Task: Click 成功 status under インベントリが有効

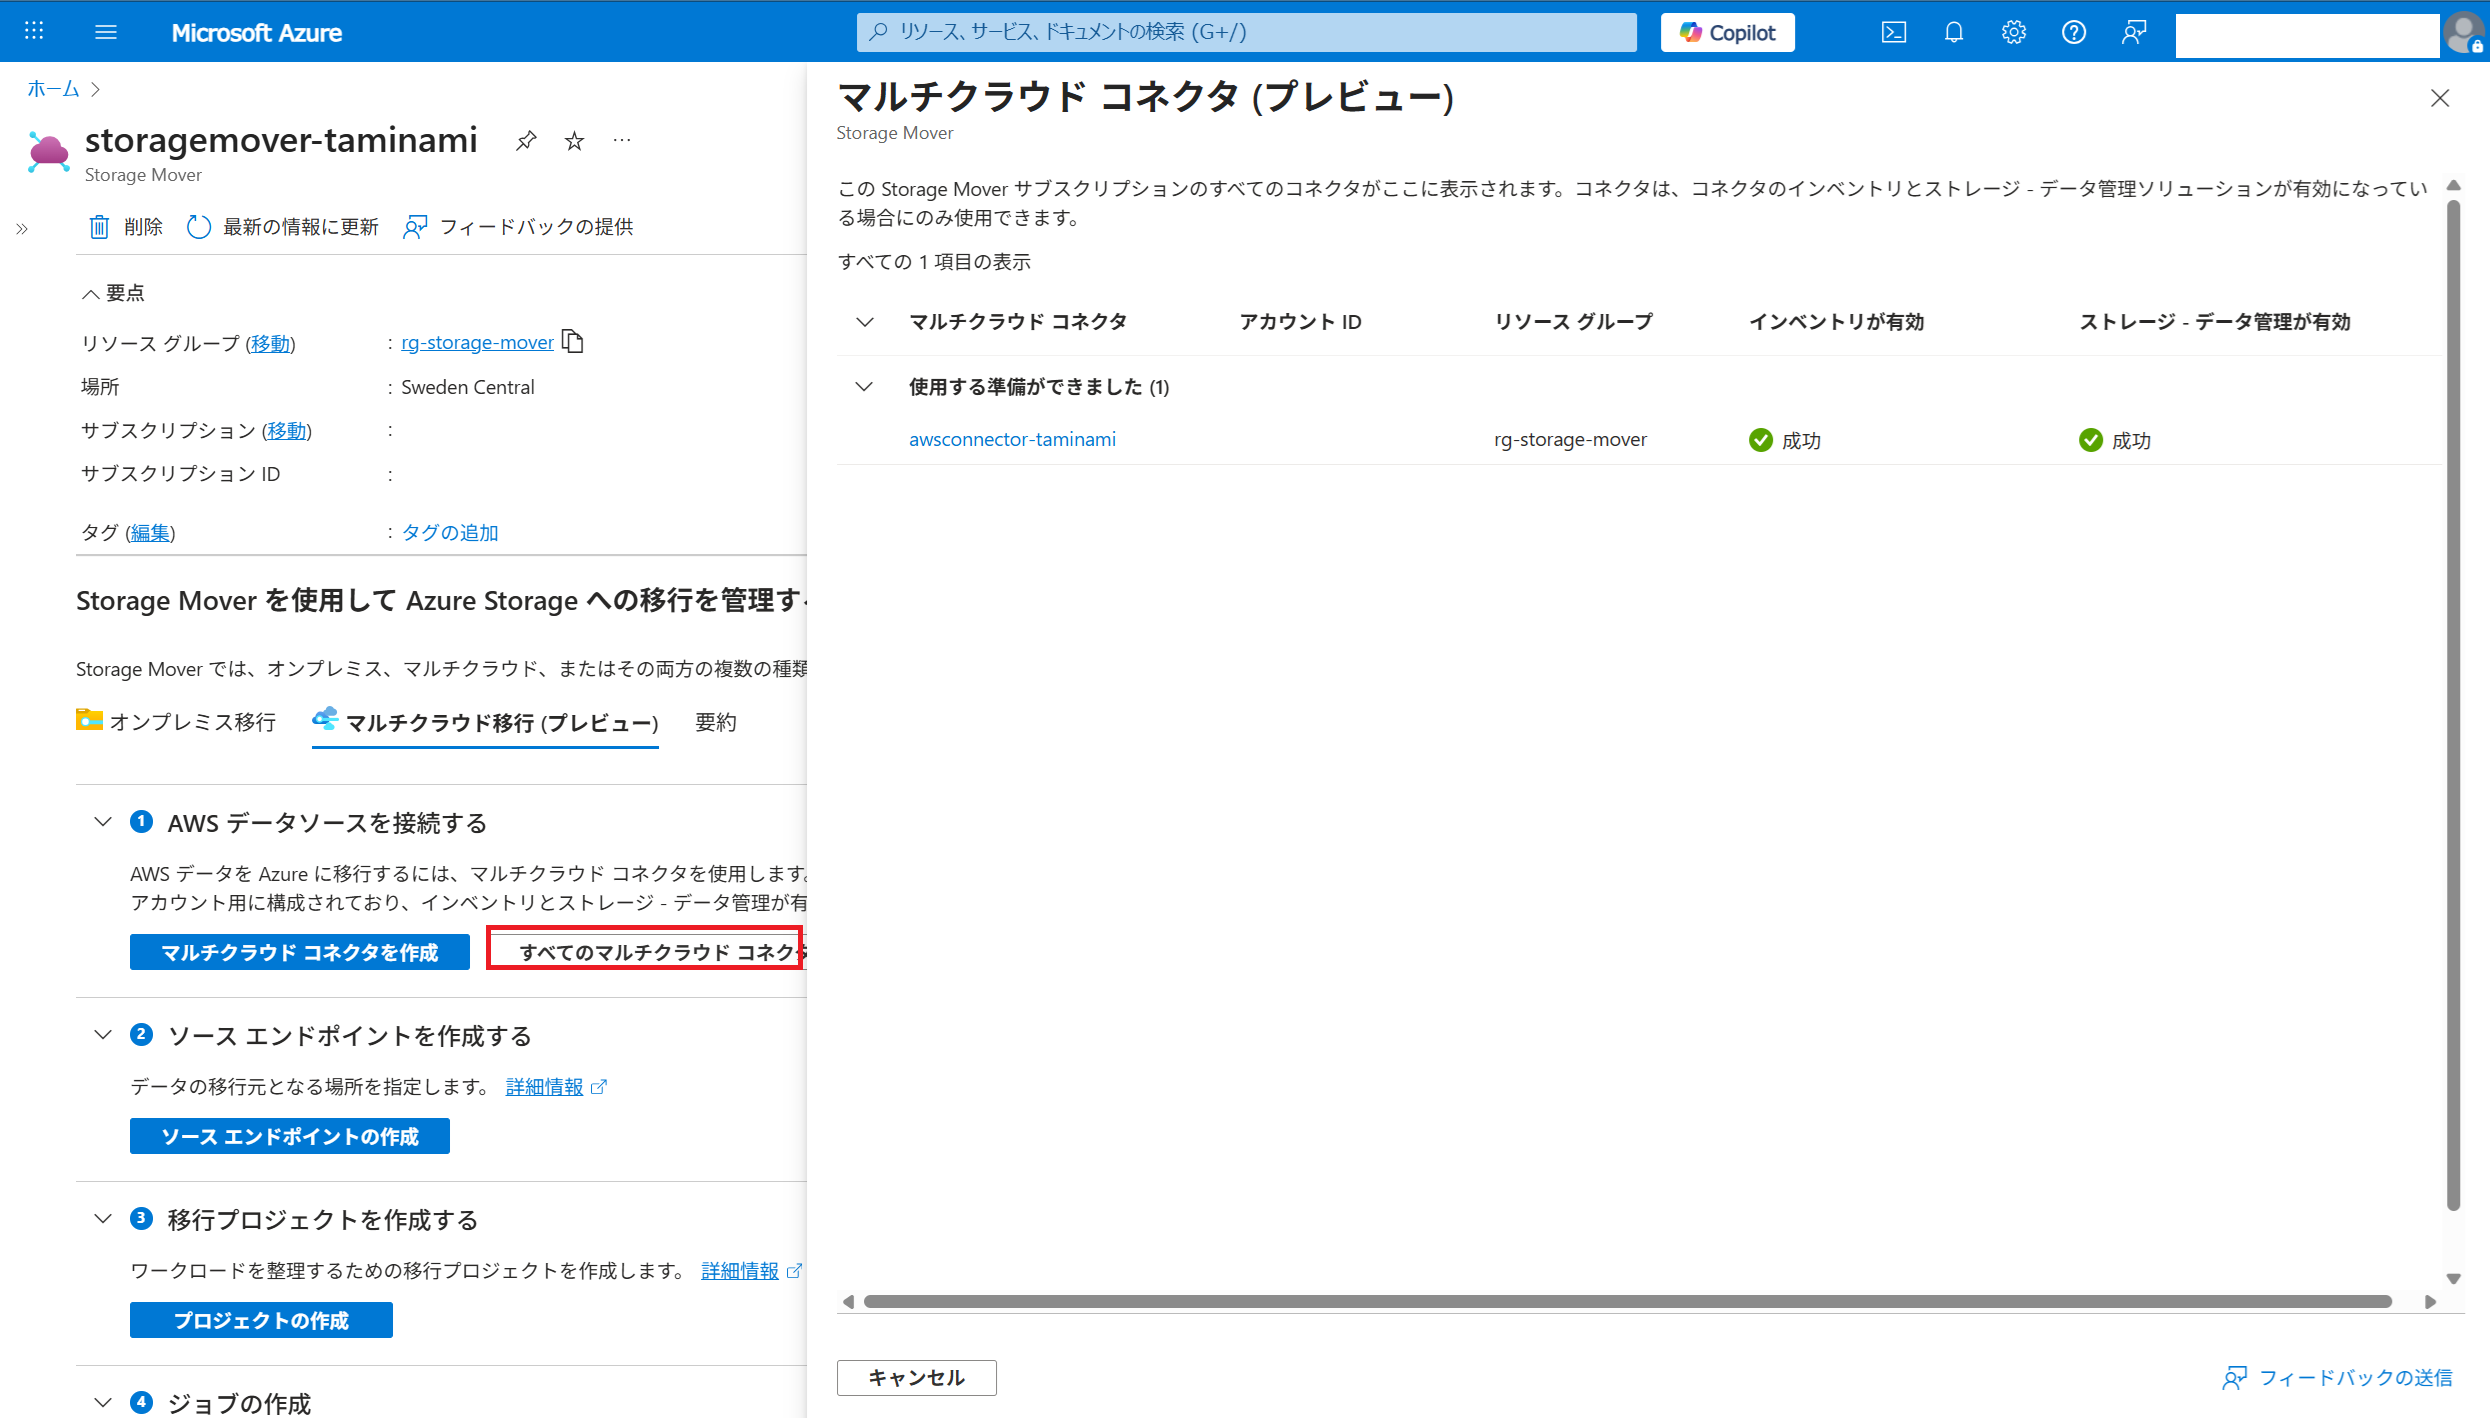Action: pos(1785,441)
